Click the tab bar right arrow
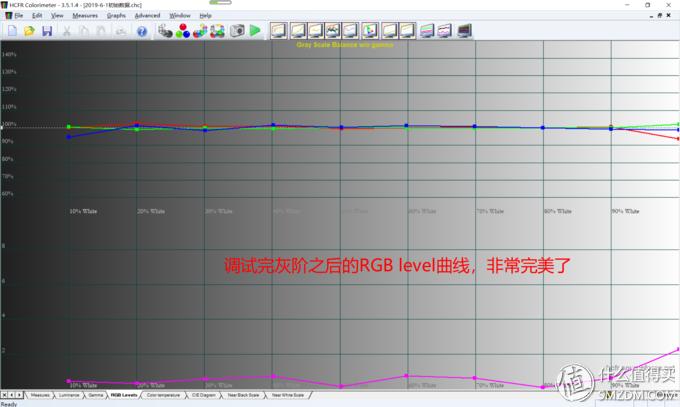The image size is (680, 407). pos(19,395)
